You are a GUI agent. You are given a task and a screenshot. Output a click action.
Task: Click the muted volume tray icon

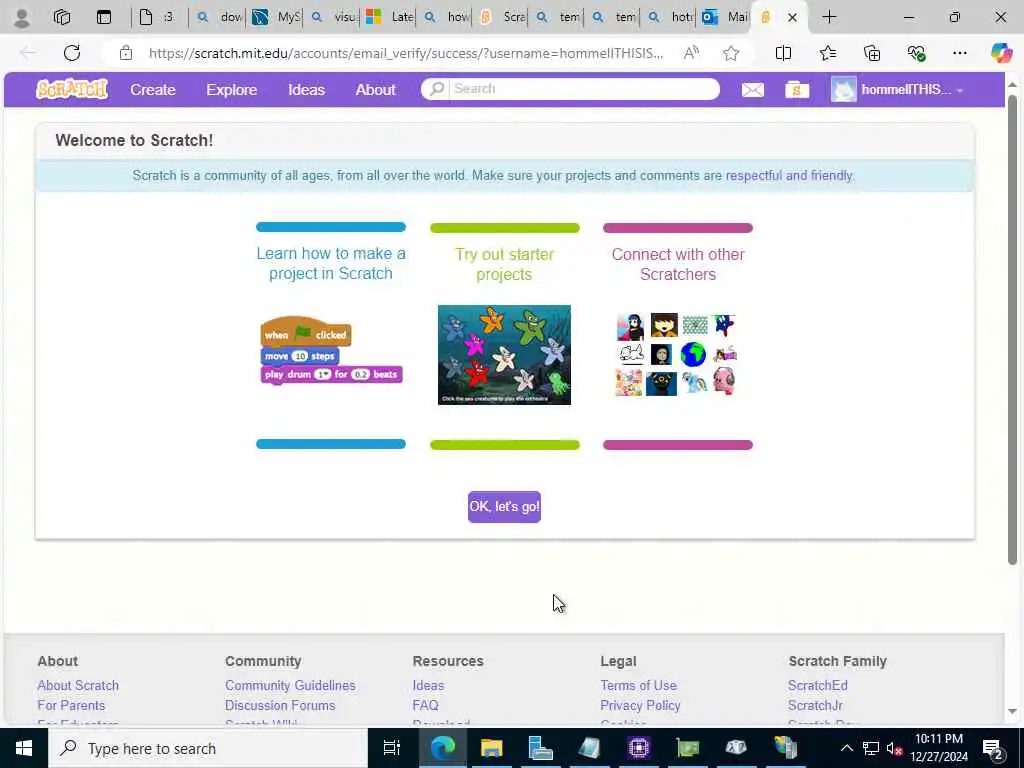pos(894,748)
